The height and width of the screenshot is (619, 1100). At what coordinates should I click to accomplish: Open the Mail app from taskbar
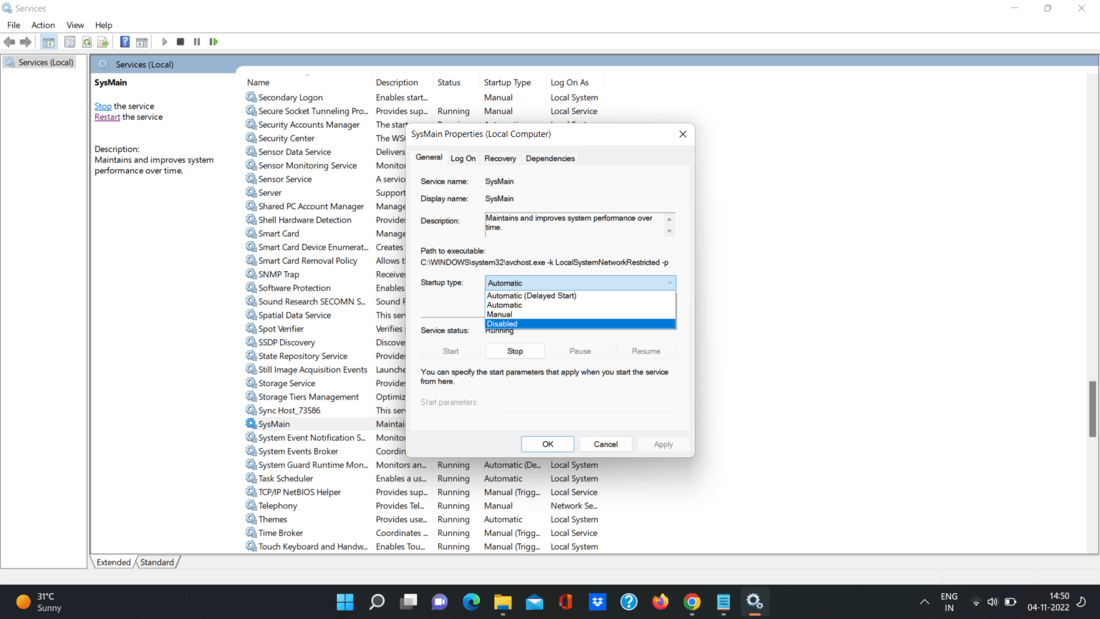click(x=534, y=602)
